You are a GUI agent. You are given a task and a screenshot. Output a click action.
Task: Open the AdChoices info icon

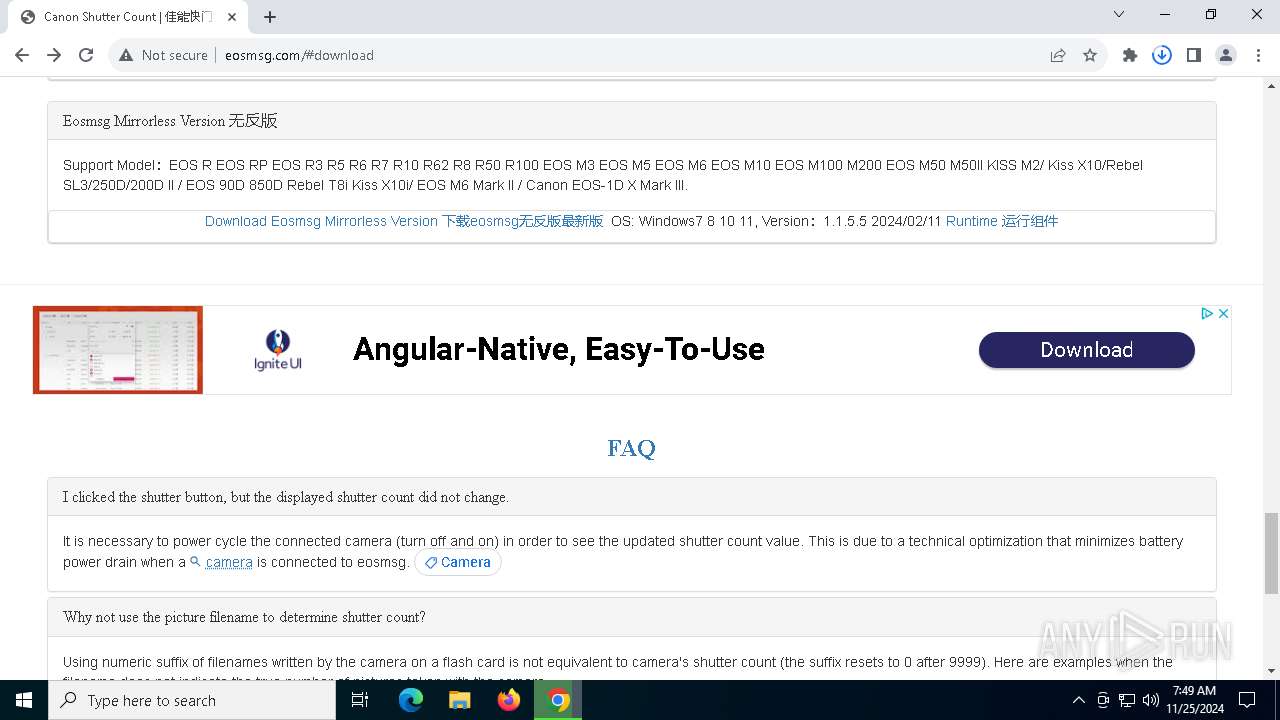pyautogui.click(x=1206, y=313)
